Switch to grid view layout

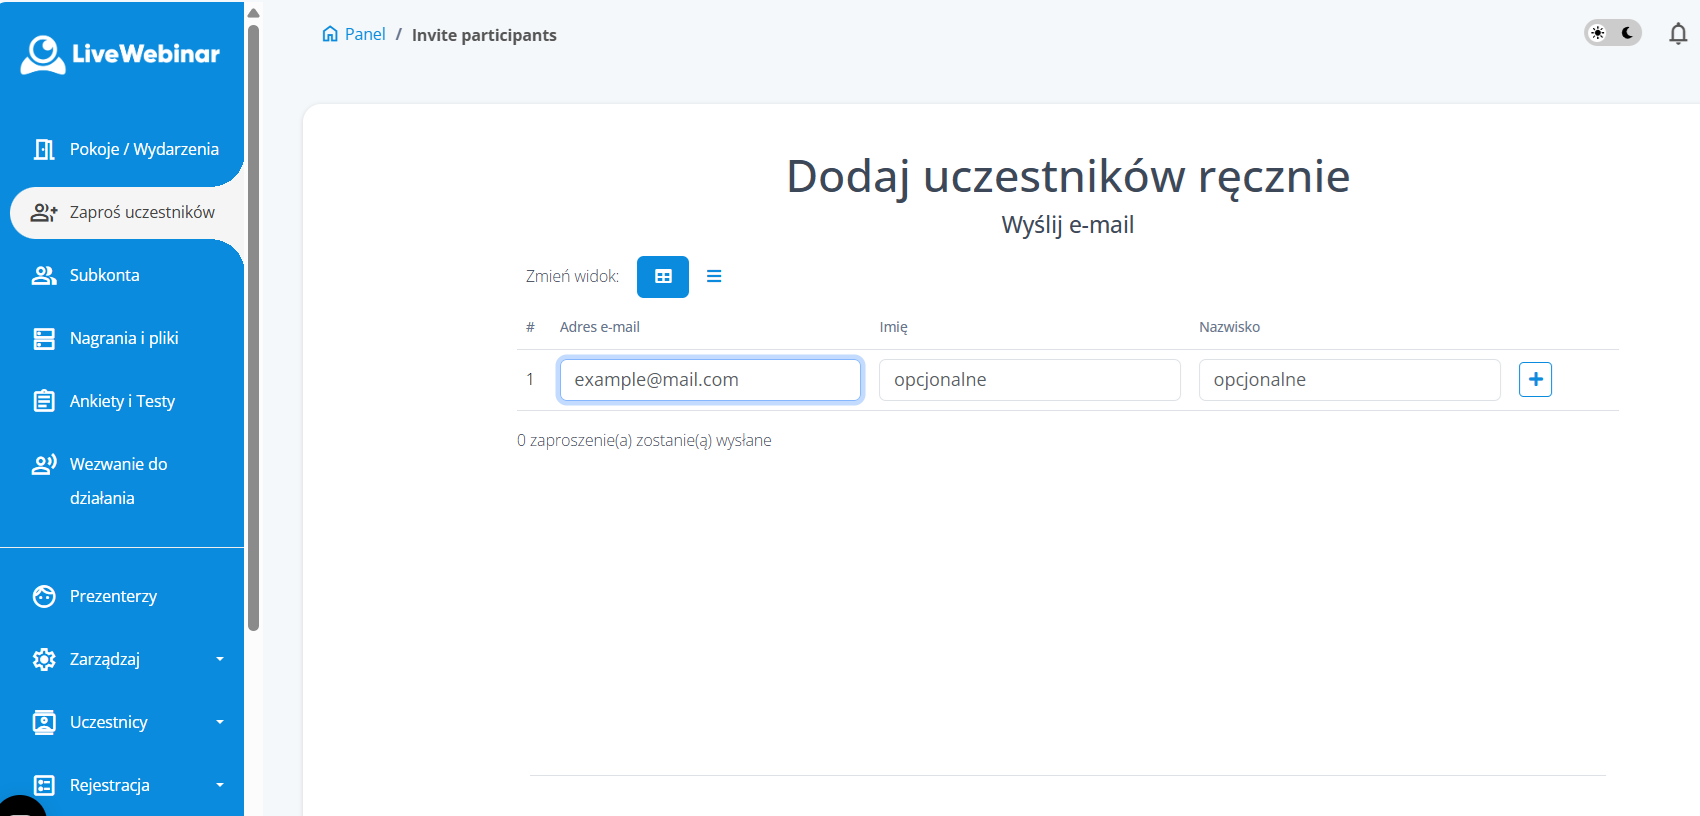662,277
